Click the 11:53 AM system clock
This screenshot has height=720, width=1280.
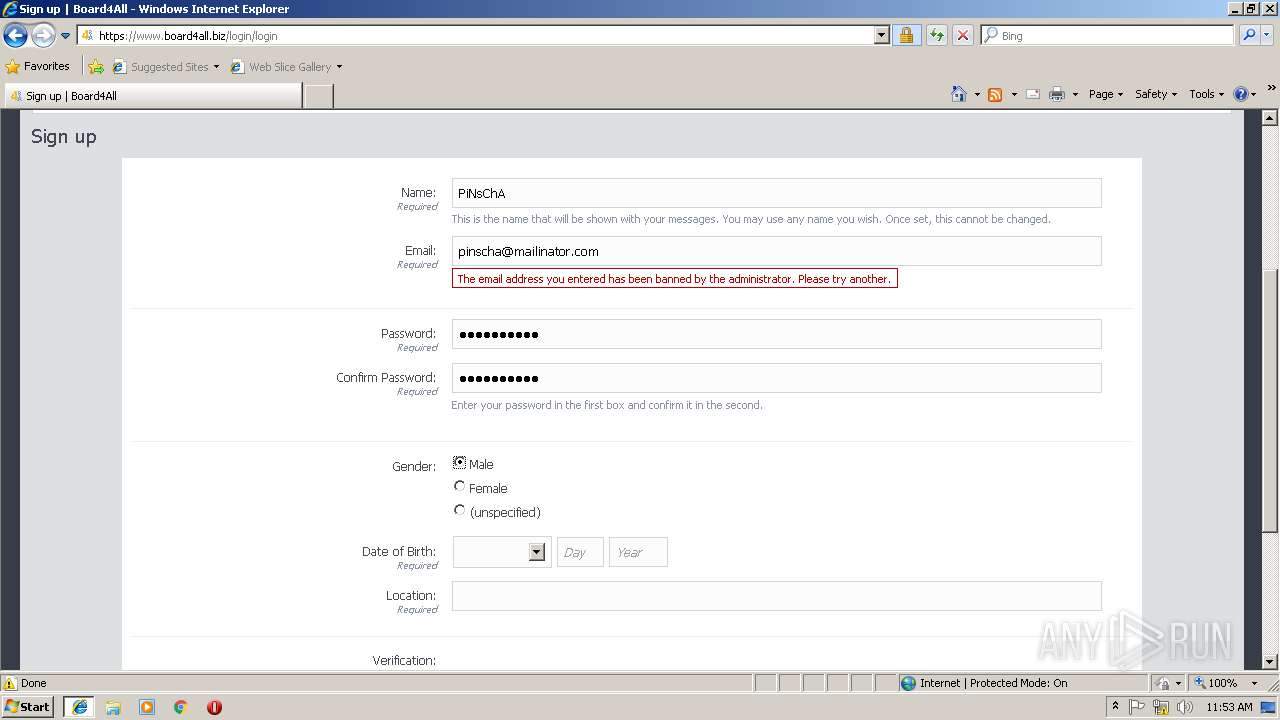coord(1229,707)
